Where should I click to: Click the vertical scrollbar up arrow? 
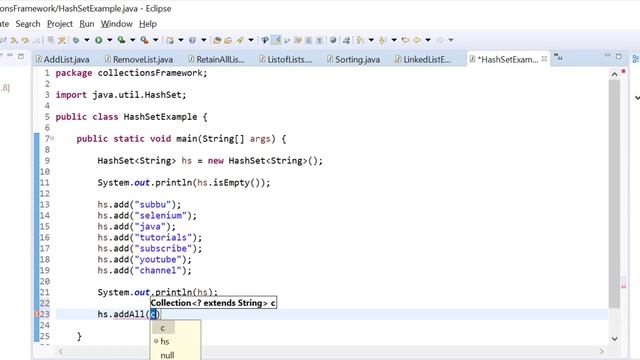pos(614,74)
